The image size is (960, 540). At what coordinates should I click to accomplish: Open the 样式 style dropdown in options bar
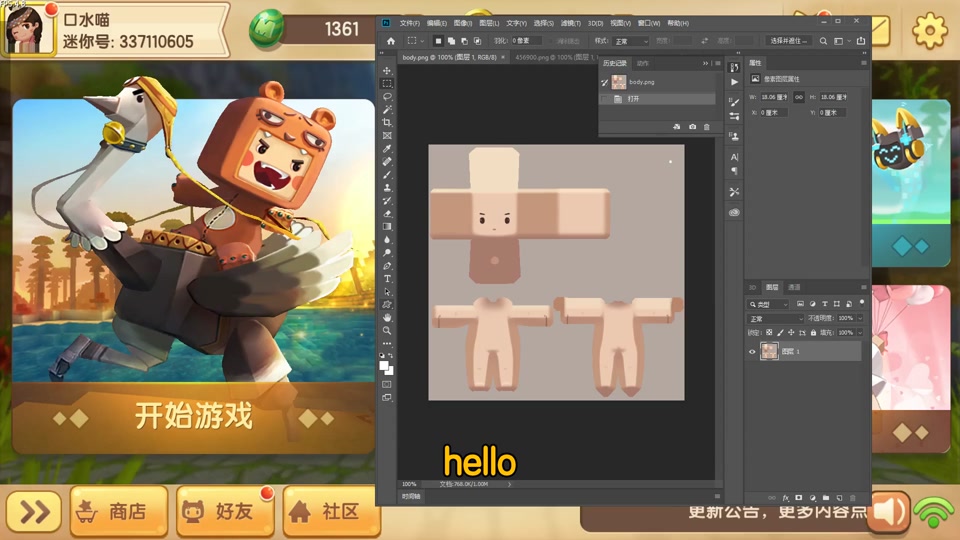coord(630,41)
